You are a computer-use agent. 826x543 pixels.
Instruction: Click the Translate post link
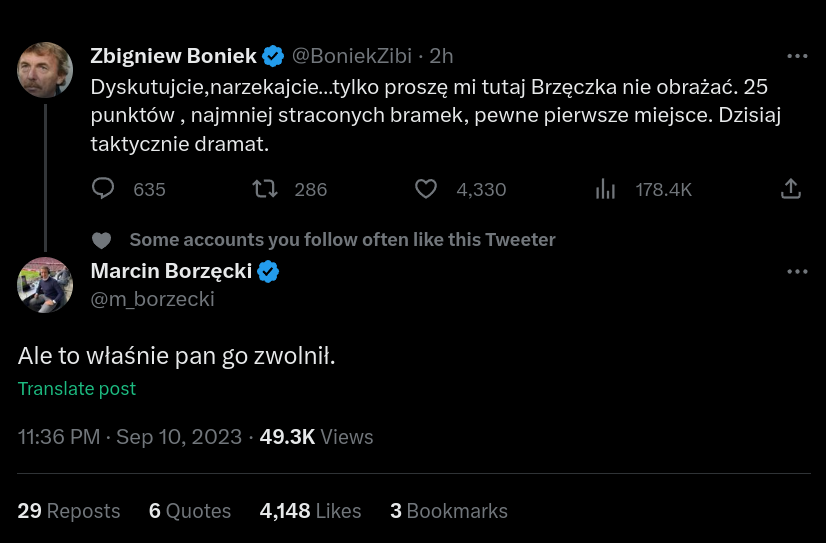tap(77, 389)
